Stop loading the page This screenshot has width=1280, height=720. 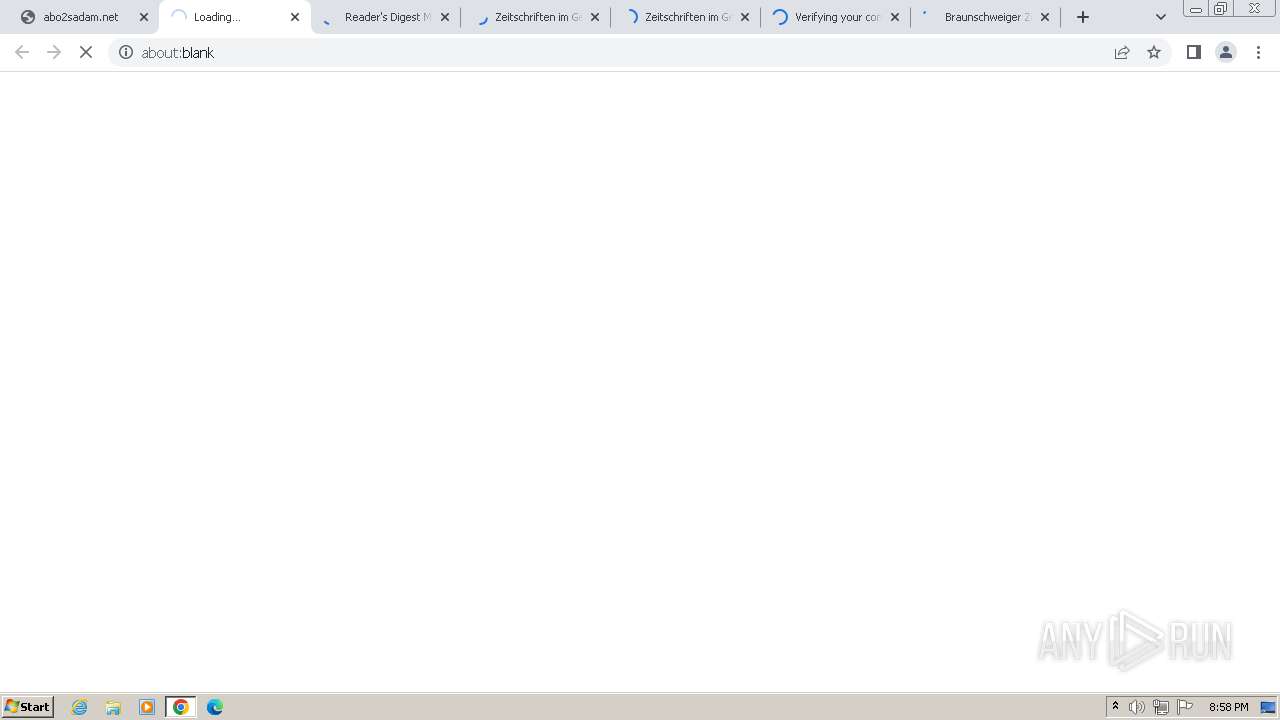pyautogui.click(x=86, y=52)
